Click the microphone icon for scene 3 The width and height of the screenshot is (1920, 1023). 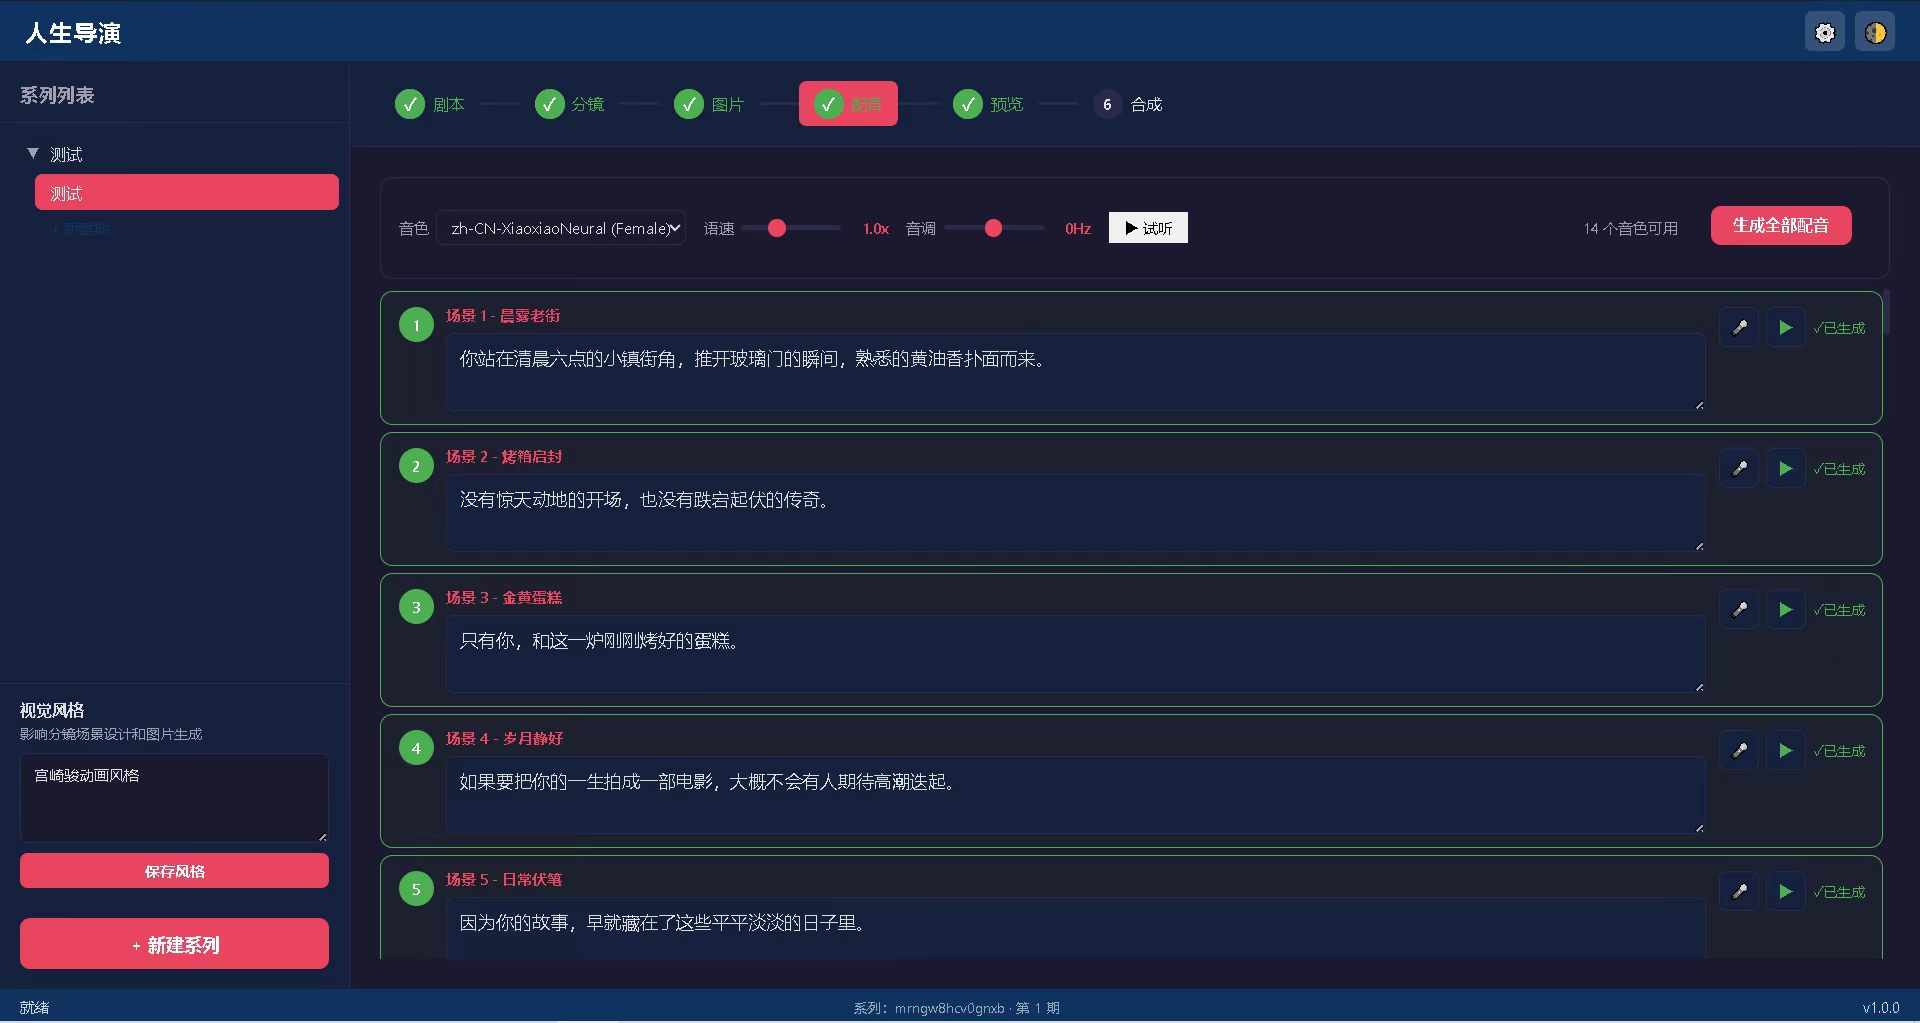(x=1740, y=610)
